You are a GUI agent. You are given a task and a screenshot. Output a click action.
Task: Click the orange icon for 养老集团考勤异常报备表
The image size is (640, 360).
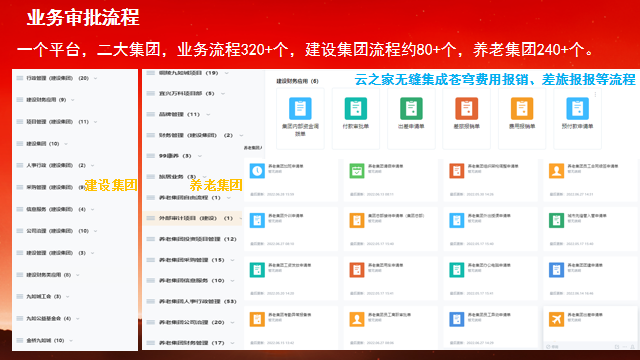click(x=257, y=319)
